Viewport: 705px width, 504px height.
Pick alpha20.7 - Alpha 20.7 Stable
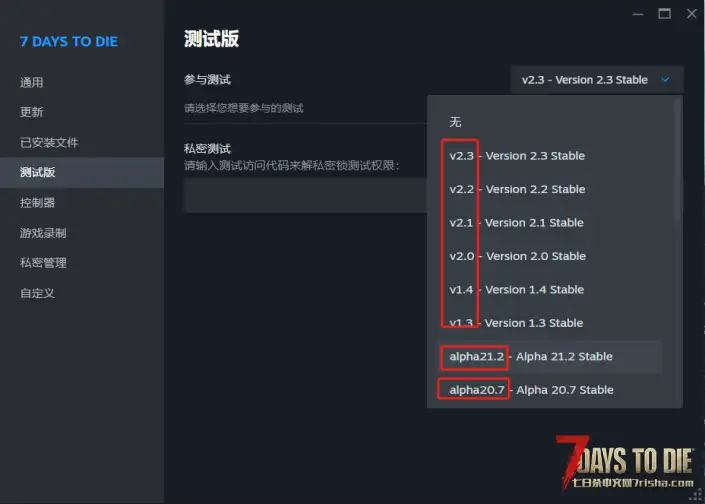click(x=550, y=390)
